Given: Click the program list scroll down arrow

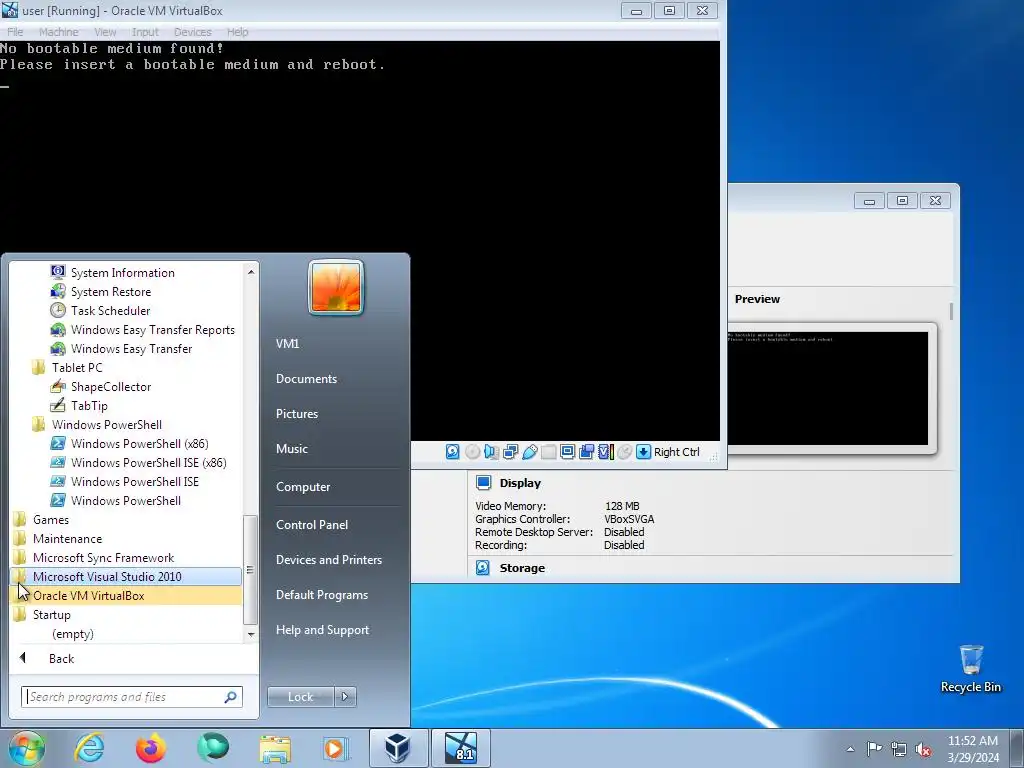Looking at the screenshot, I should click(x=251, y=634).
